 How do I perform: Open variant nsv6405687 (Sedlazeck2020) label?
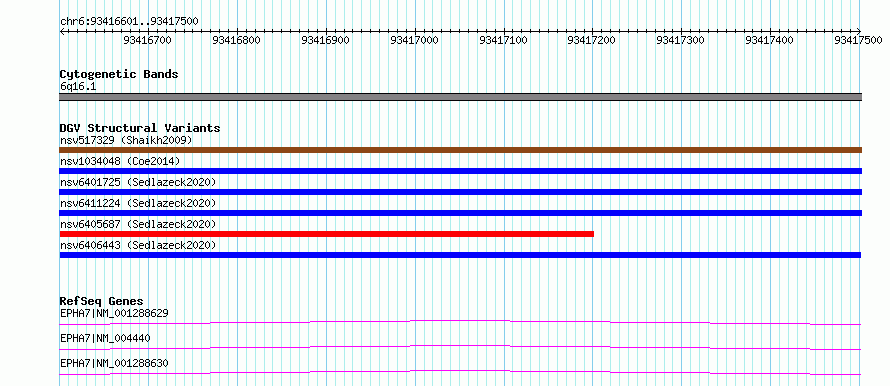[138, 224]
